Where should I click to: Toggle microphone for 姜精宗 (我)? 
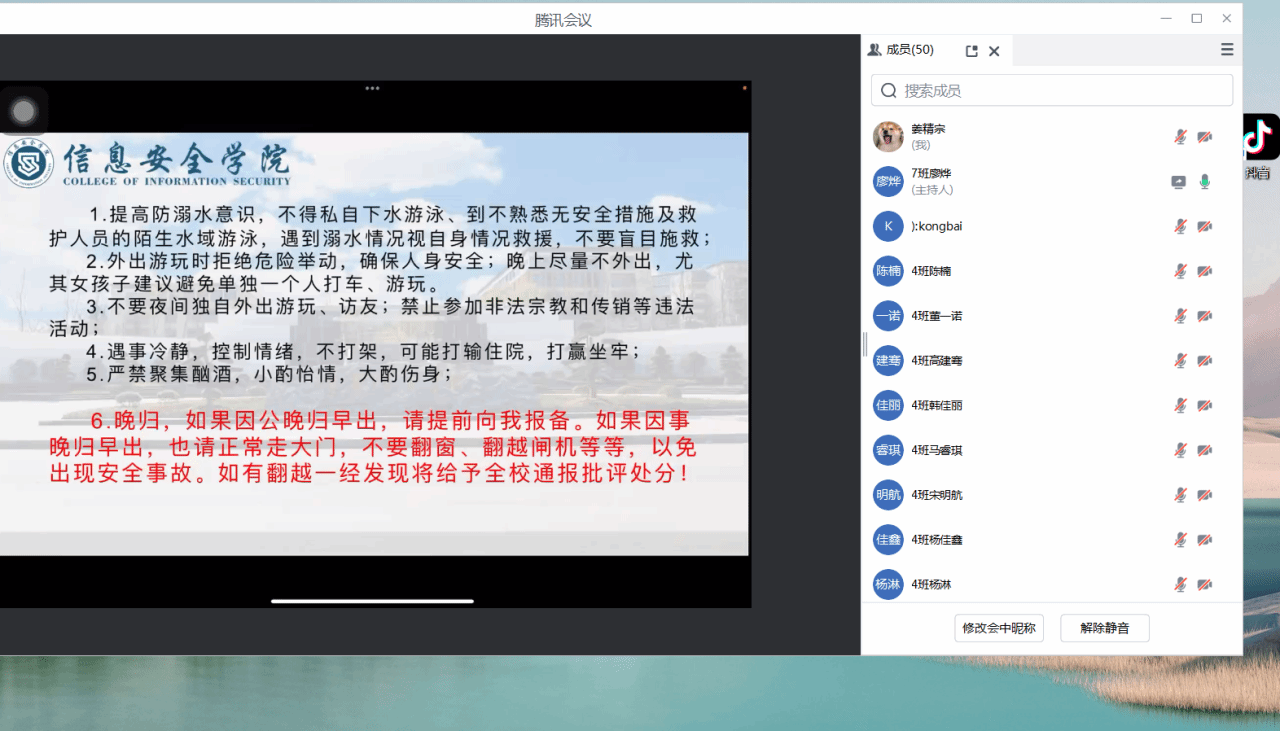[x=1180, y=137]
